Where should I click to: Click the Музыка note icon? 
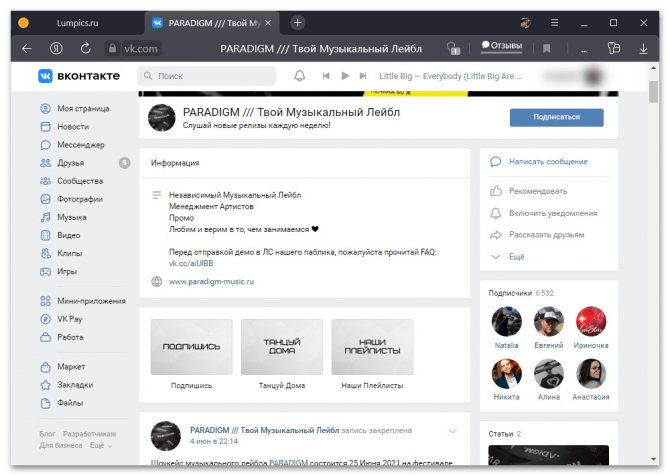[x=45, y=217]
